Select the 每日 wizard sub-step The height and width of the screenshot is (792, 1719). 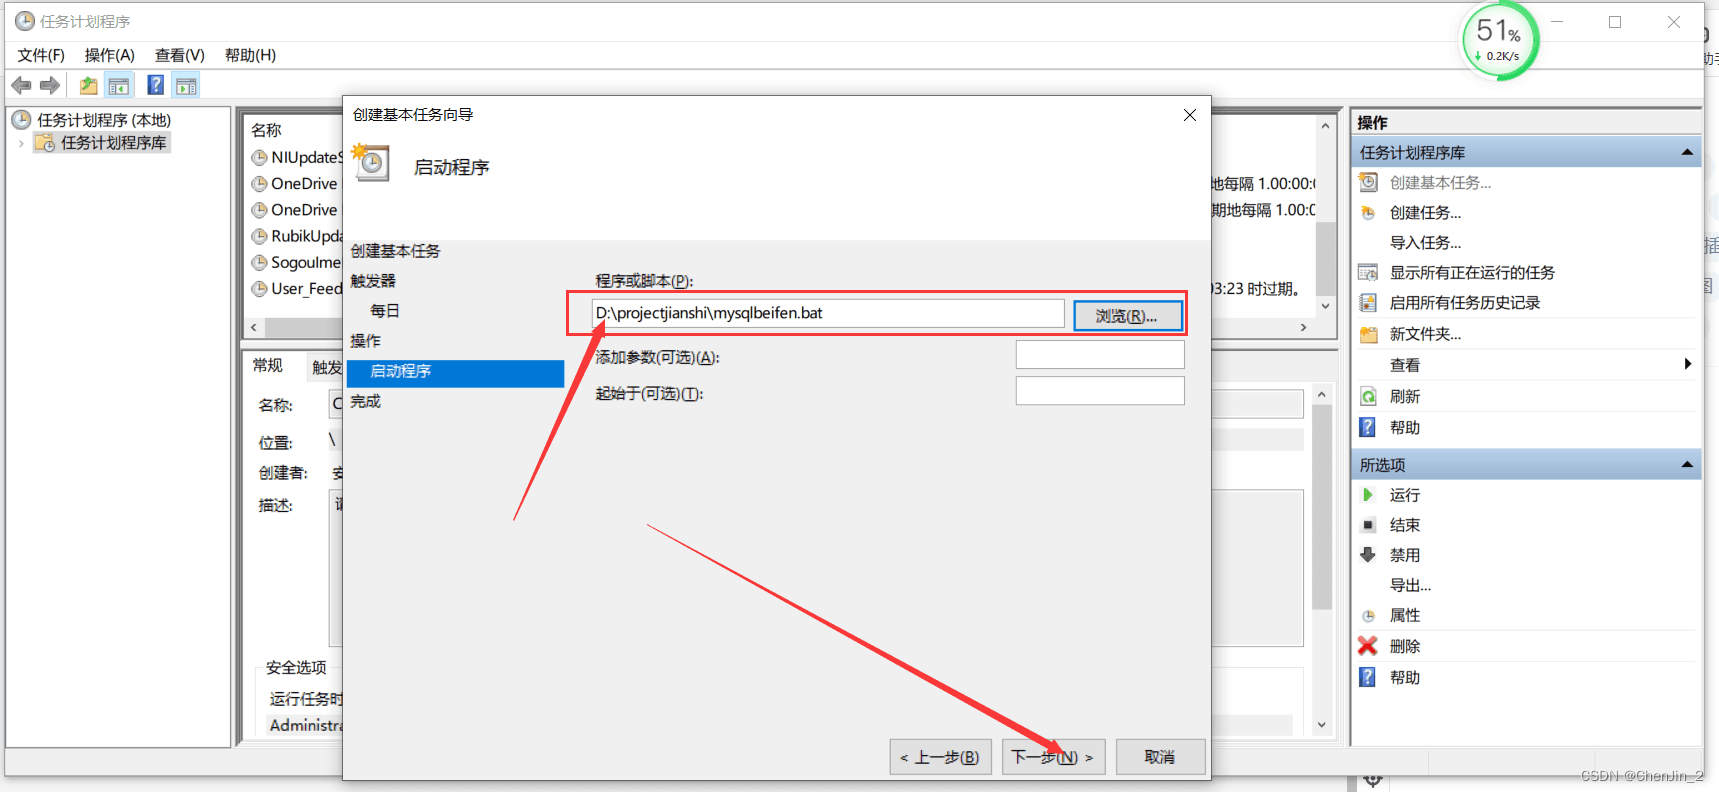pos(385,311)
